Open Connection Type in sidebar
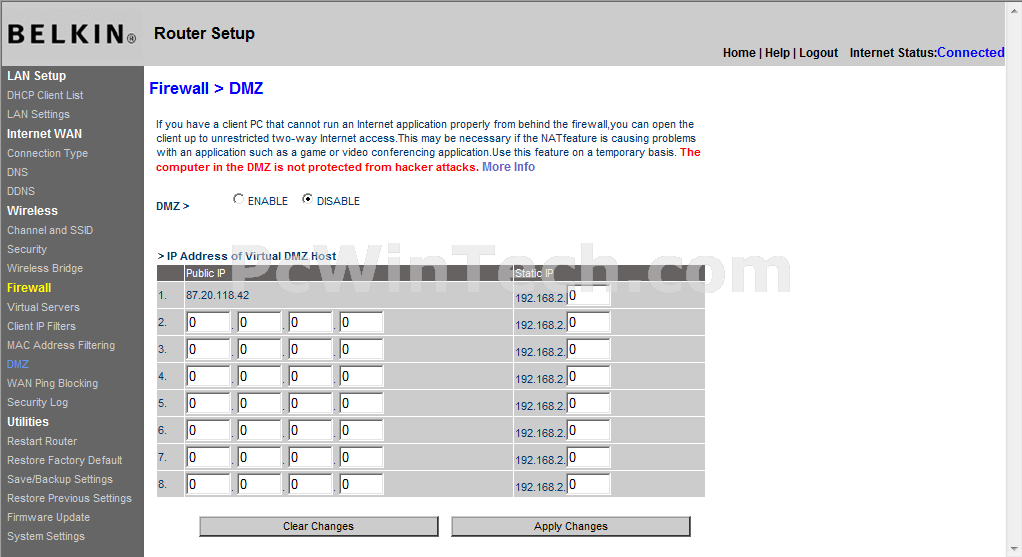This screenshot has width=1022, height=557. 48,153
